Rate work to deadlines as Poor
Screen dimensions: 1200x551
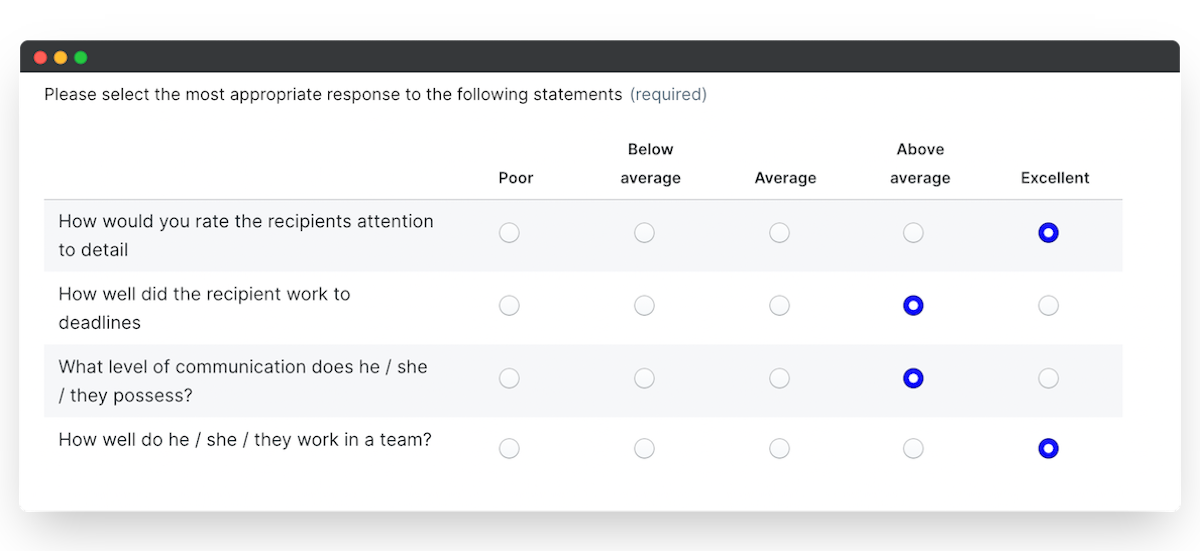(509, 306)
